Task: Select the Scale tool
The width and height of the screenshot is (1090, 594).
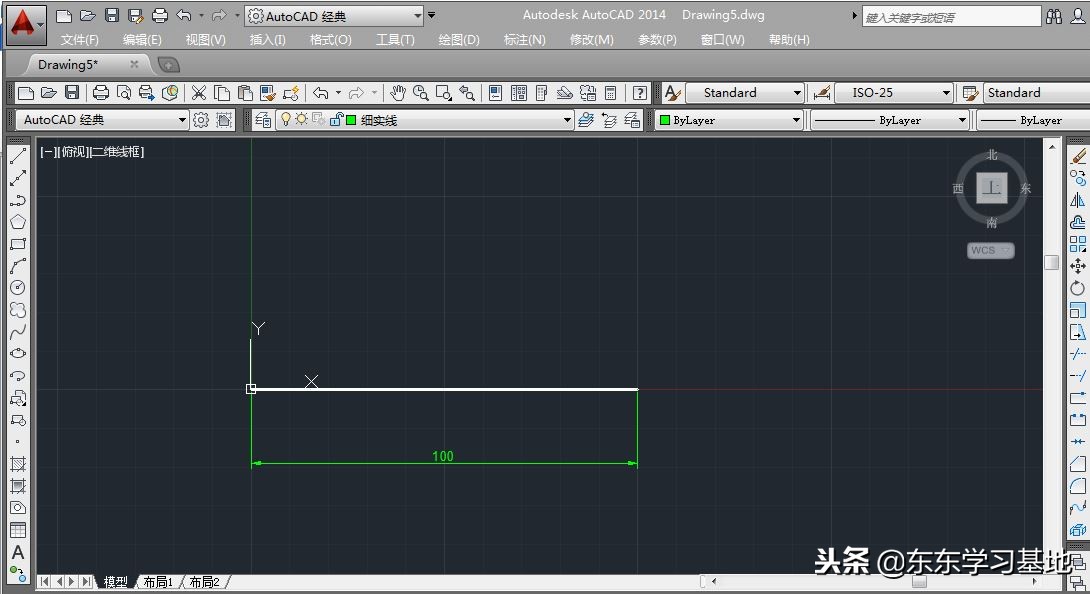Action: tap(1078, 310)
